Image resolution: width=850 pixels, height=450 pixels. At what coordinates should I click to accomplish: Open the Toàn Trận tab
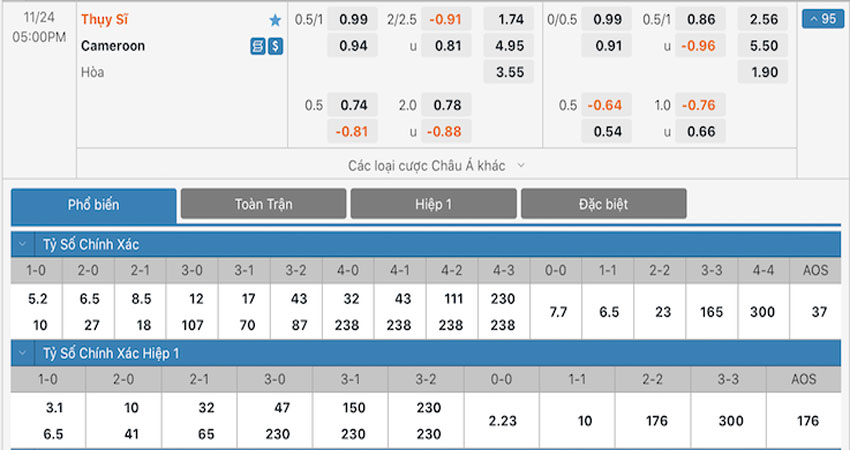point(263,204)
